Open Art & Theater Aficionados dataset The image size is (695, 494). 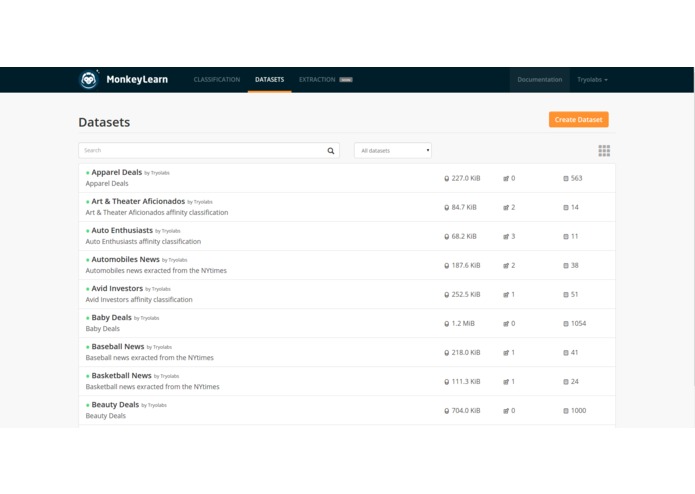[x=138, y=201]
